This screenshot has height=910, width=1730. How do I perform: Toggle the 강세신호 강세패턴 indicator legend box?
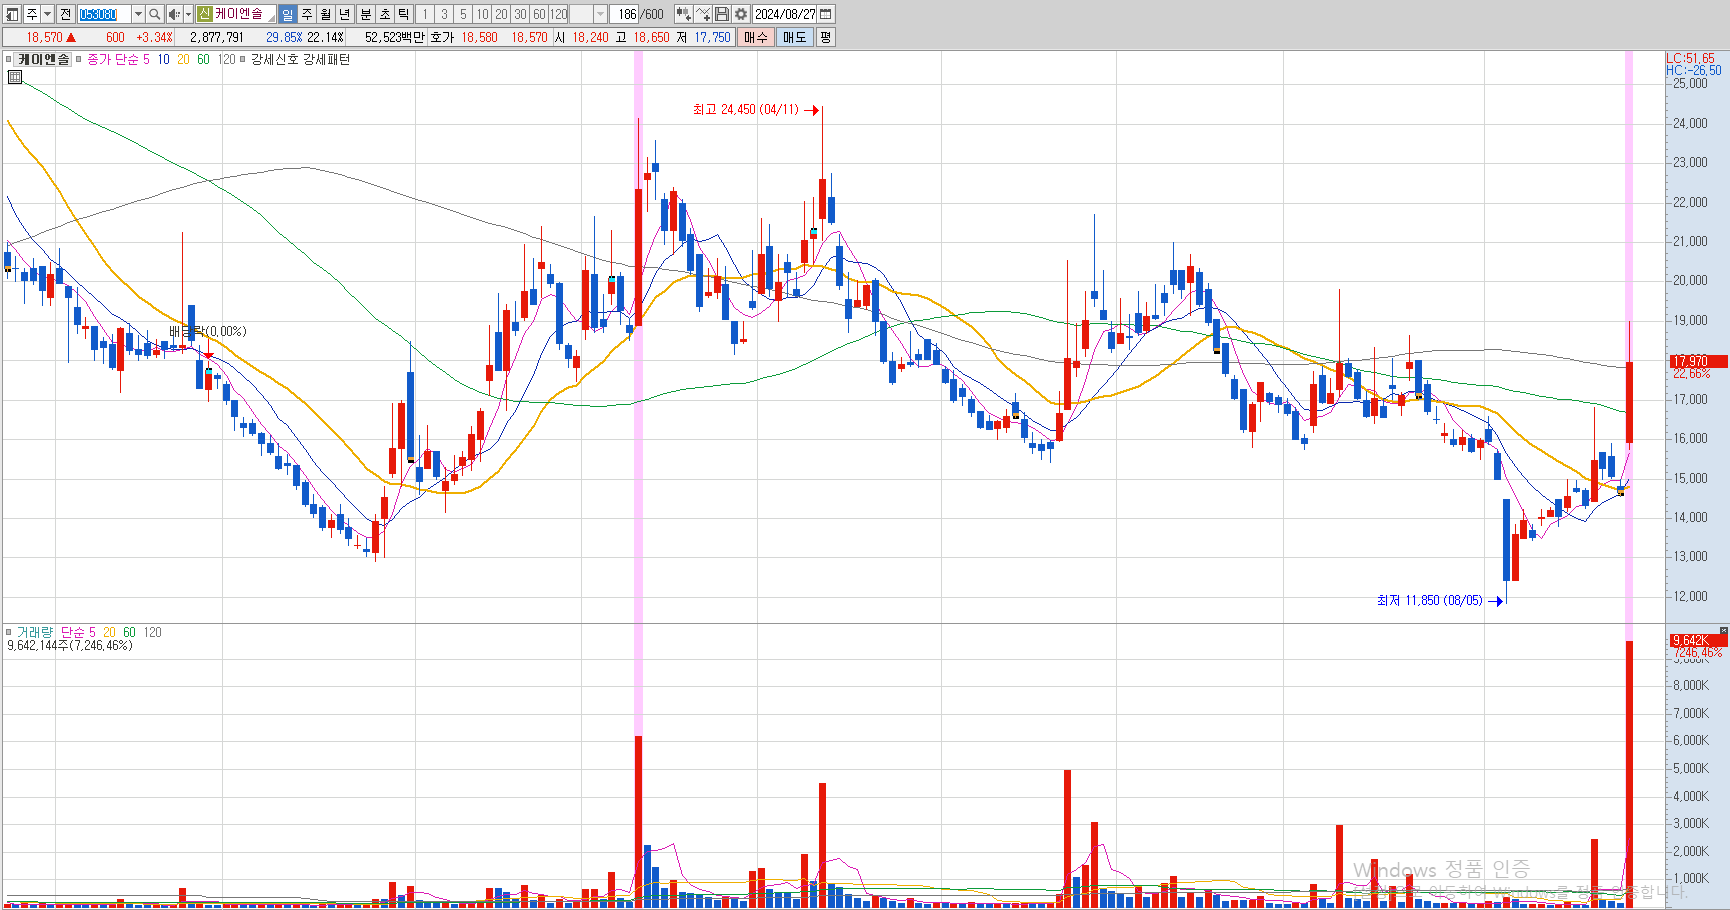click(x=242, y=60)
